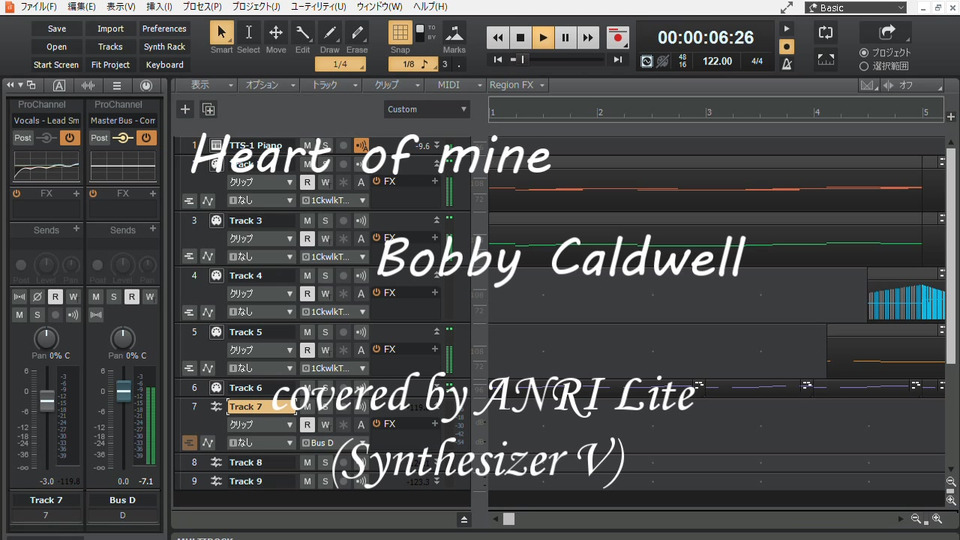Image resolution: width=960 pixels, height=540 pixels.
Task: Pause the transport
Action: point(565,37)
